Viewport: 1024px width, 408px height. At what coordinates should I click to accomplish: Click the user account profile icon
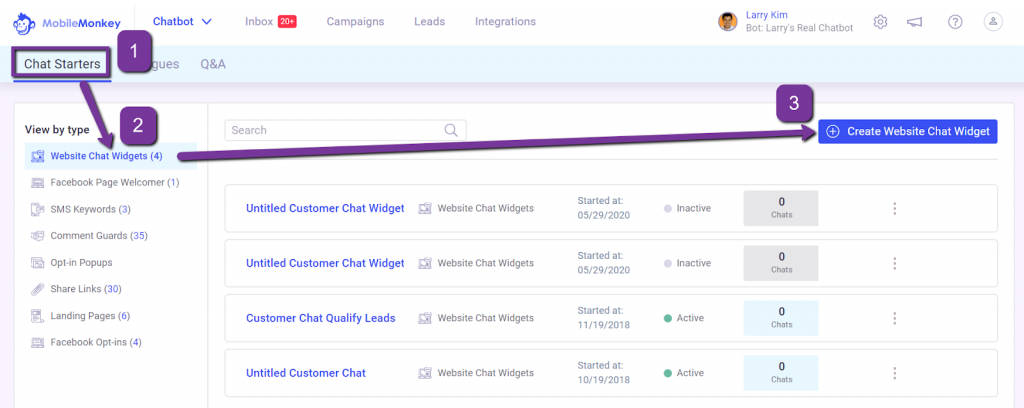[x=993, y=22]
